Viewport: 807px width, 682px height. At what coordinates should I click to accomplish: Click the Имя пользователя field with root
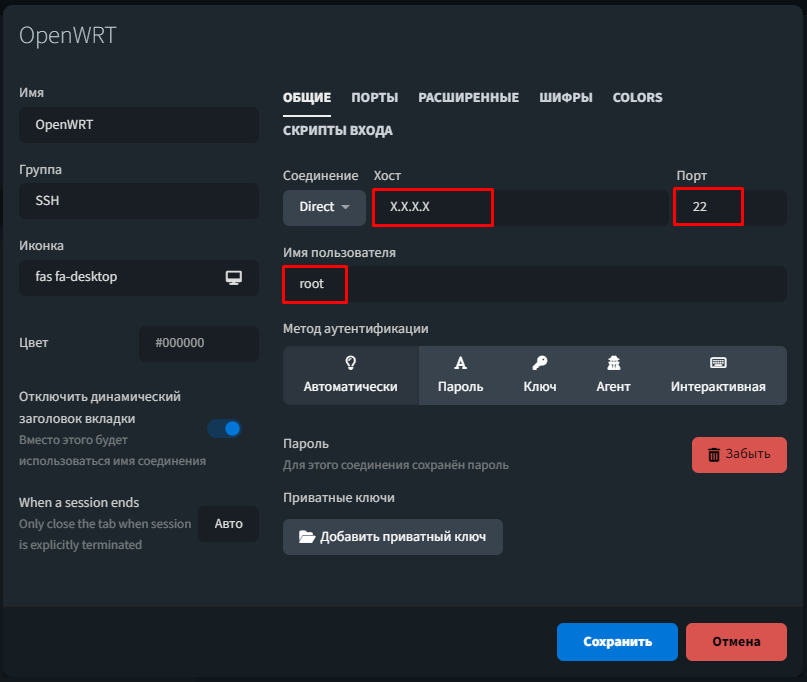pyautogui.click(x=535, y=284)
